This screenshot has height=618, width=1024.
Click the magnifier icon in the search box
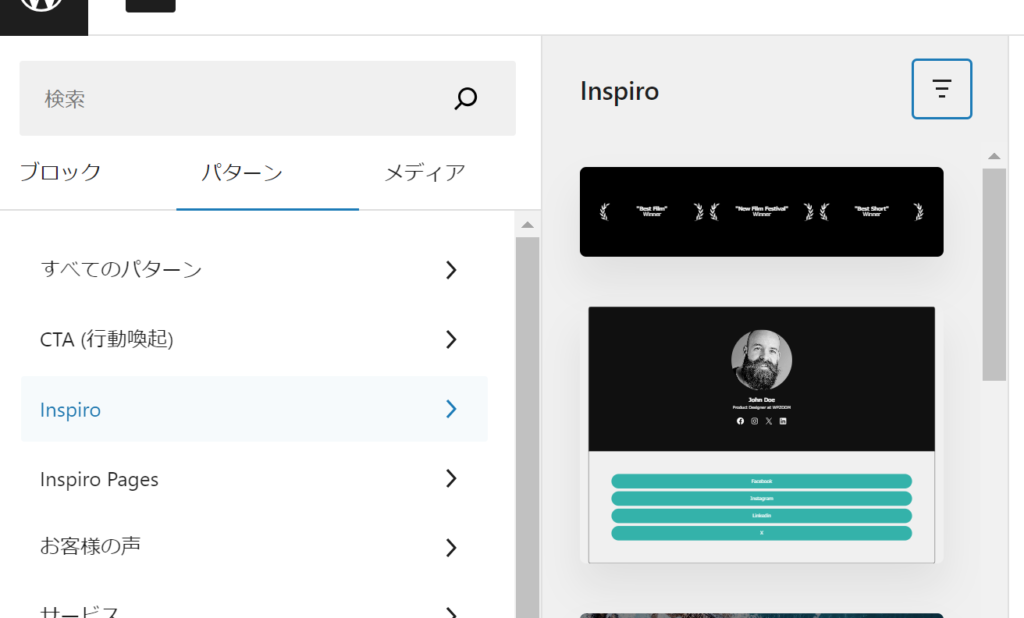coord(465,98)
